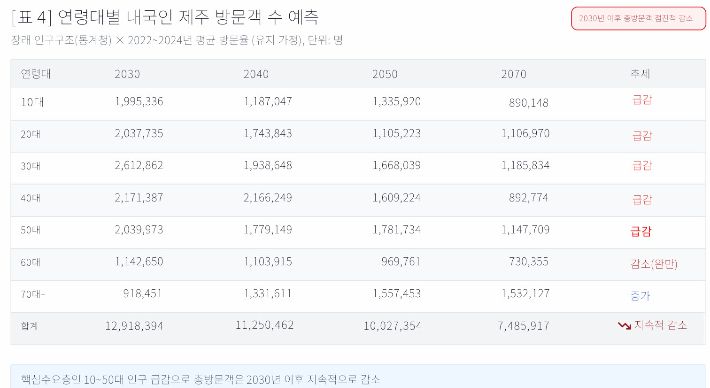710x388 pixels.
Task: Click the value 1,142,650 in the 60대 row
Action: pos(139,262)
